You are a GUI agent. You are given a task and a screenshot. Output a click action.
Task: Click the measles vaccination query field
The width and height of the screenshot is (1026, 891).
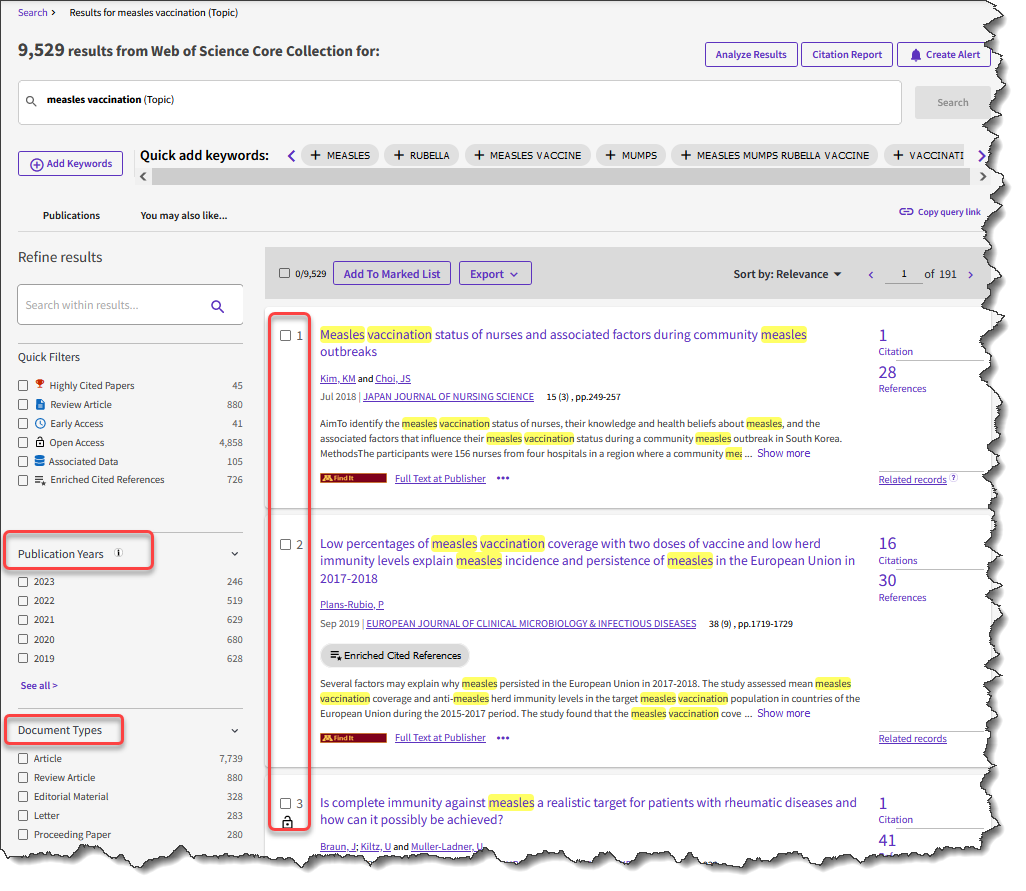[x=460, y=102]
